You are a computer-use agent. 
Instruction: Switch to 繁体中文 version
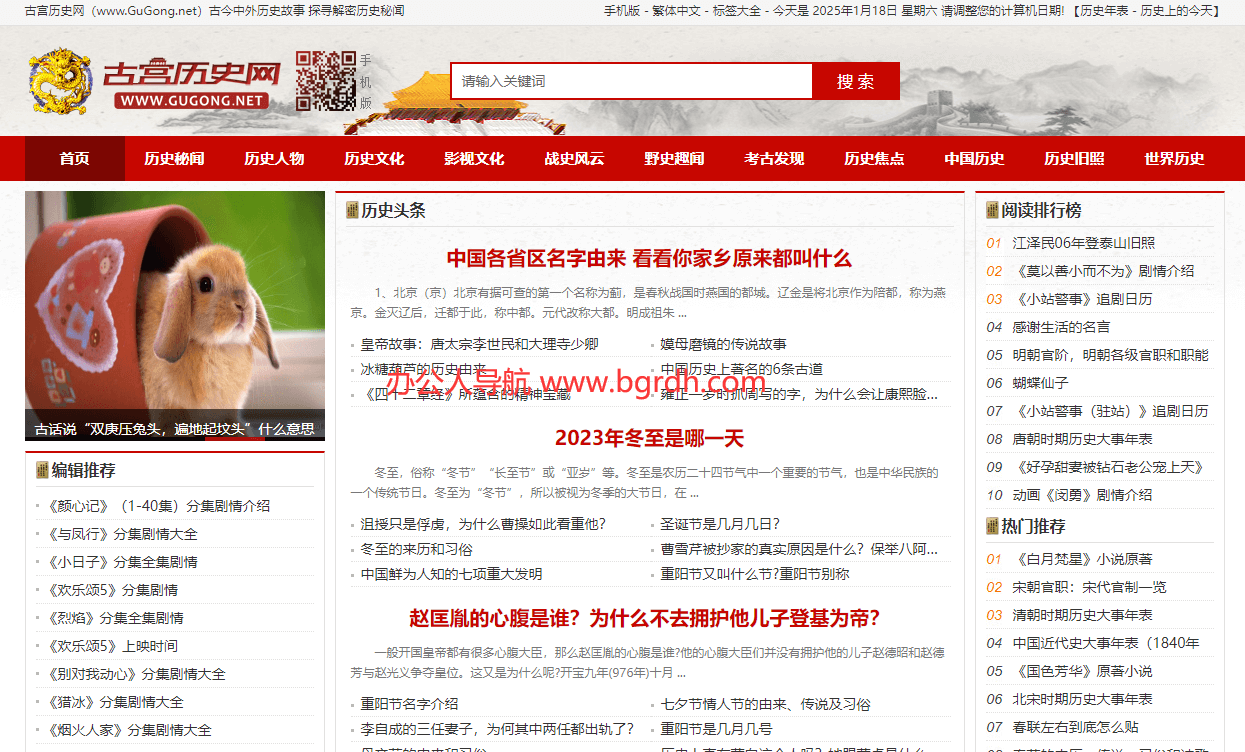point(676,11)
